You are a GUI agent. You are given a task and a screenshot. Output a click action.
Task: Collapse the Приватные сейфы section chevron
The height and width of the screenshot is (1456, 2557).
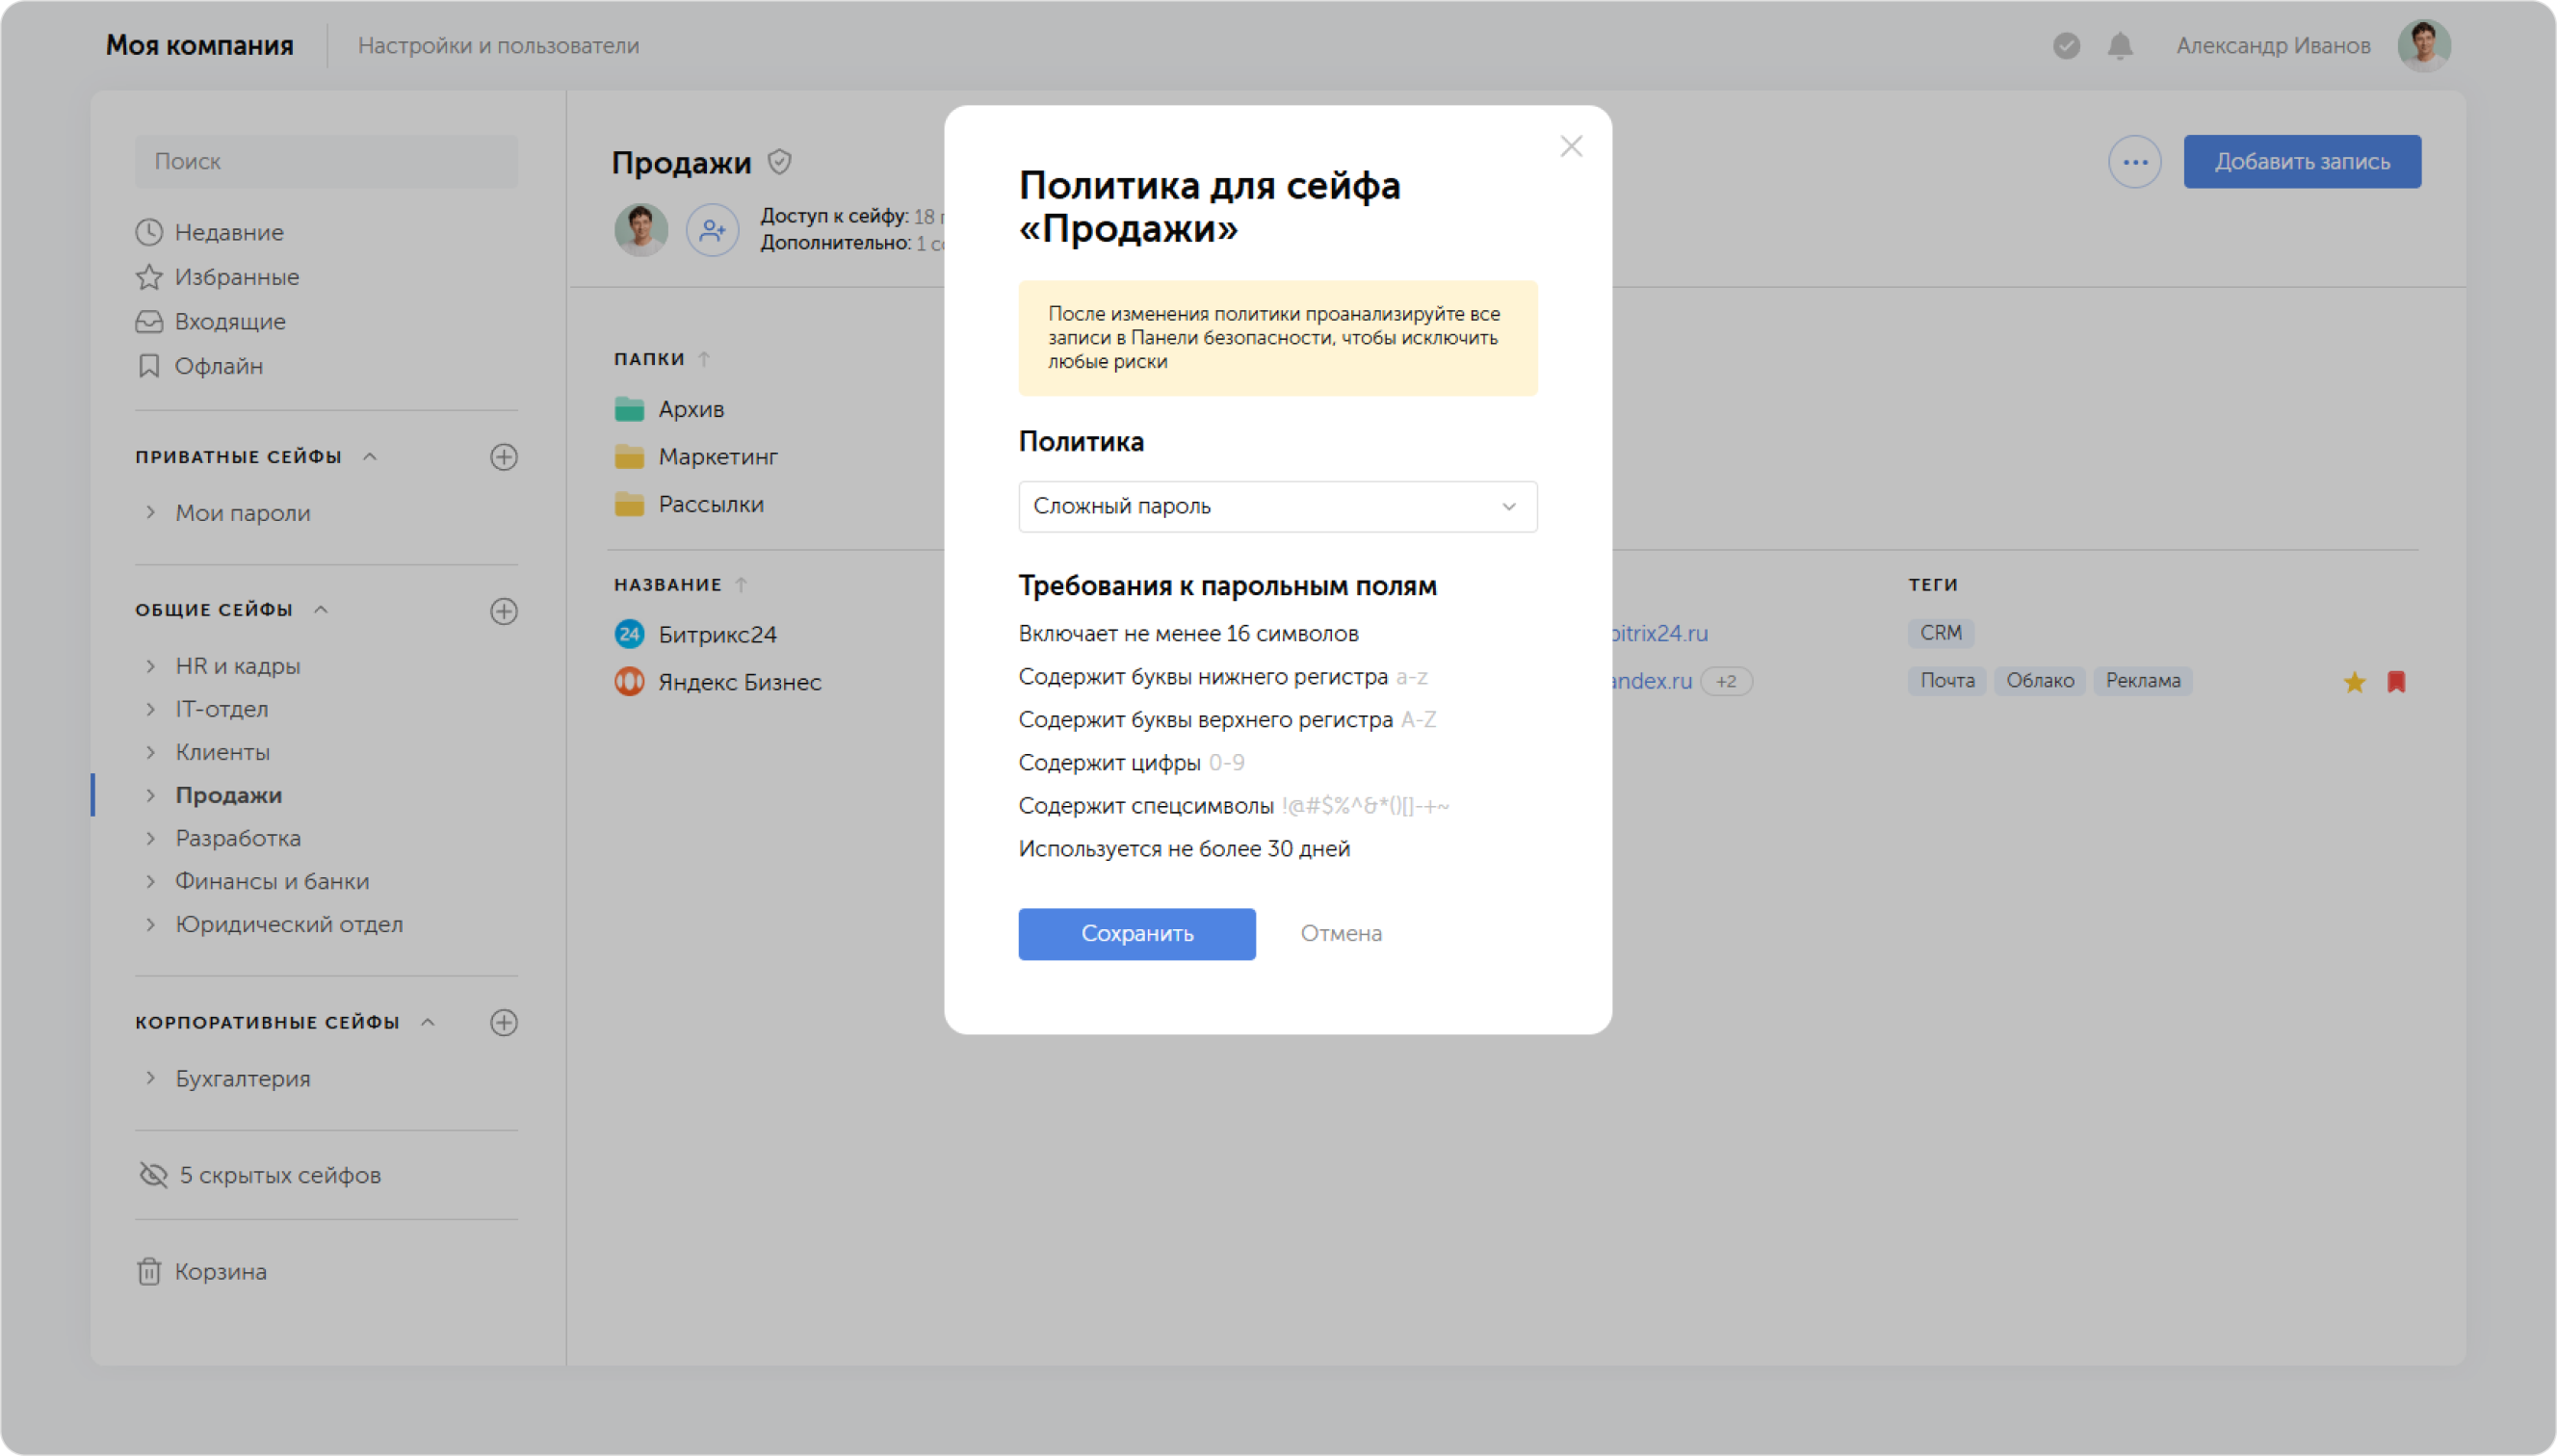pyautogui.click(x=370, y=457)
